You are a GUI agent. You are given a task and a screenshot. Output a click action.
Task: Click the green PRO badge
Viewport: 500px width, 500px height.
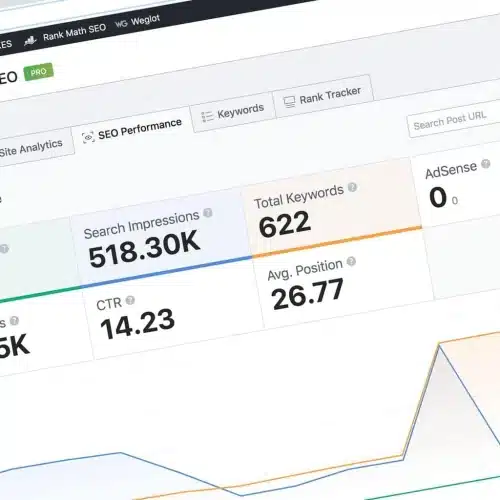(39, 72)
